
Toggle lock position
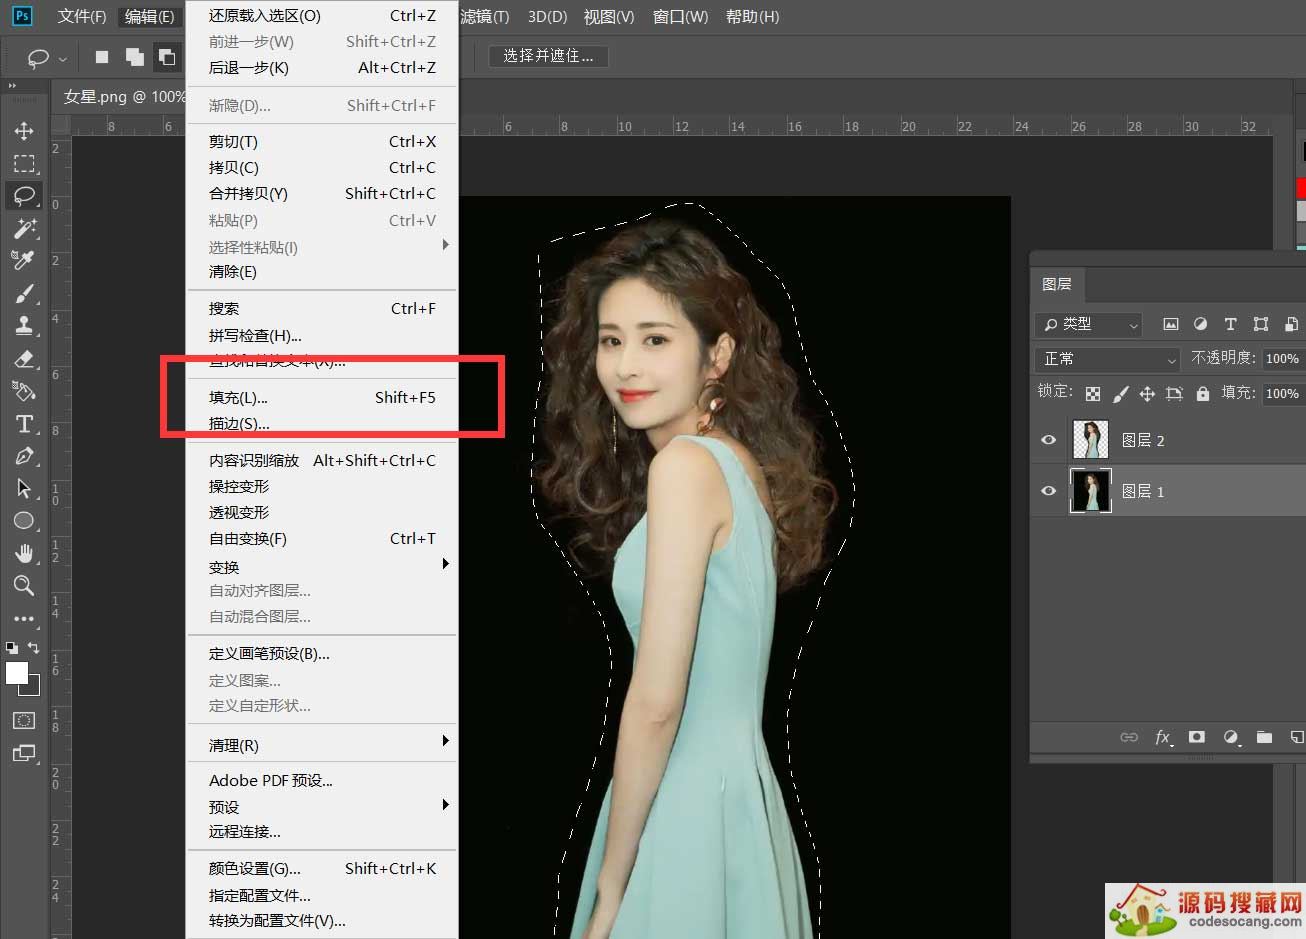coord(1147,393)
